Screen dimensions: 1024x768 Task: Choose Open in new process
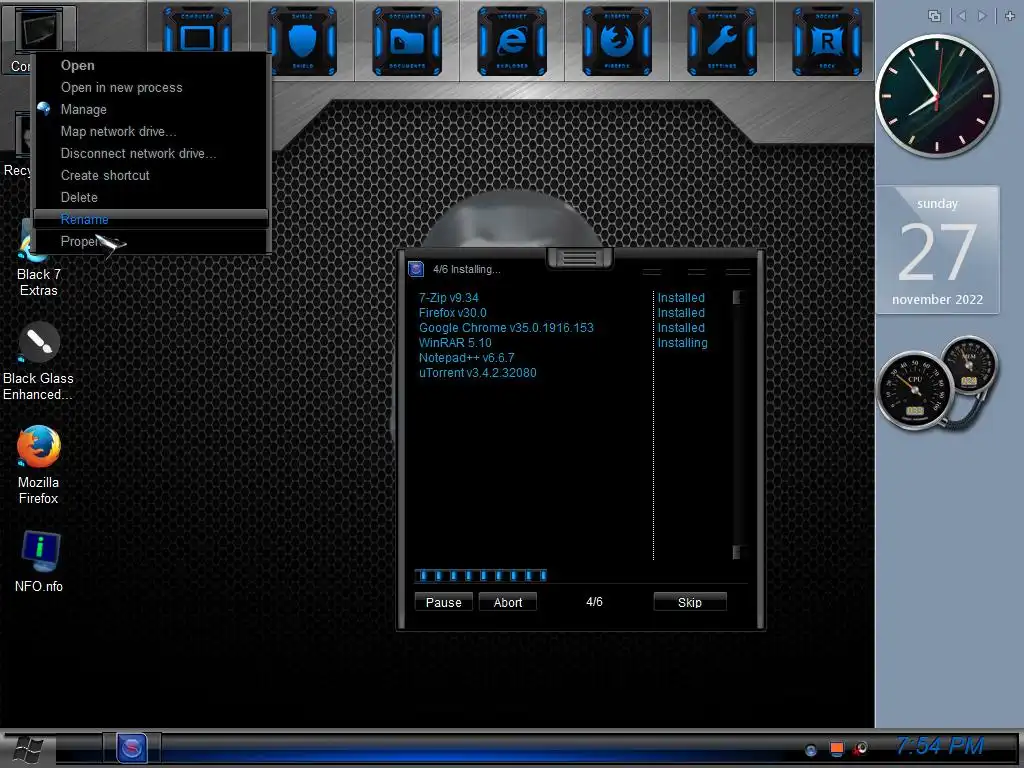click(151, 88)
